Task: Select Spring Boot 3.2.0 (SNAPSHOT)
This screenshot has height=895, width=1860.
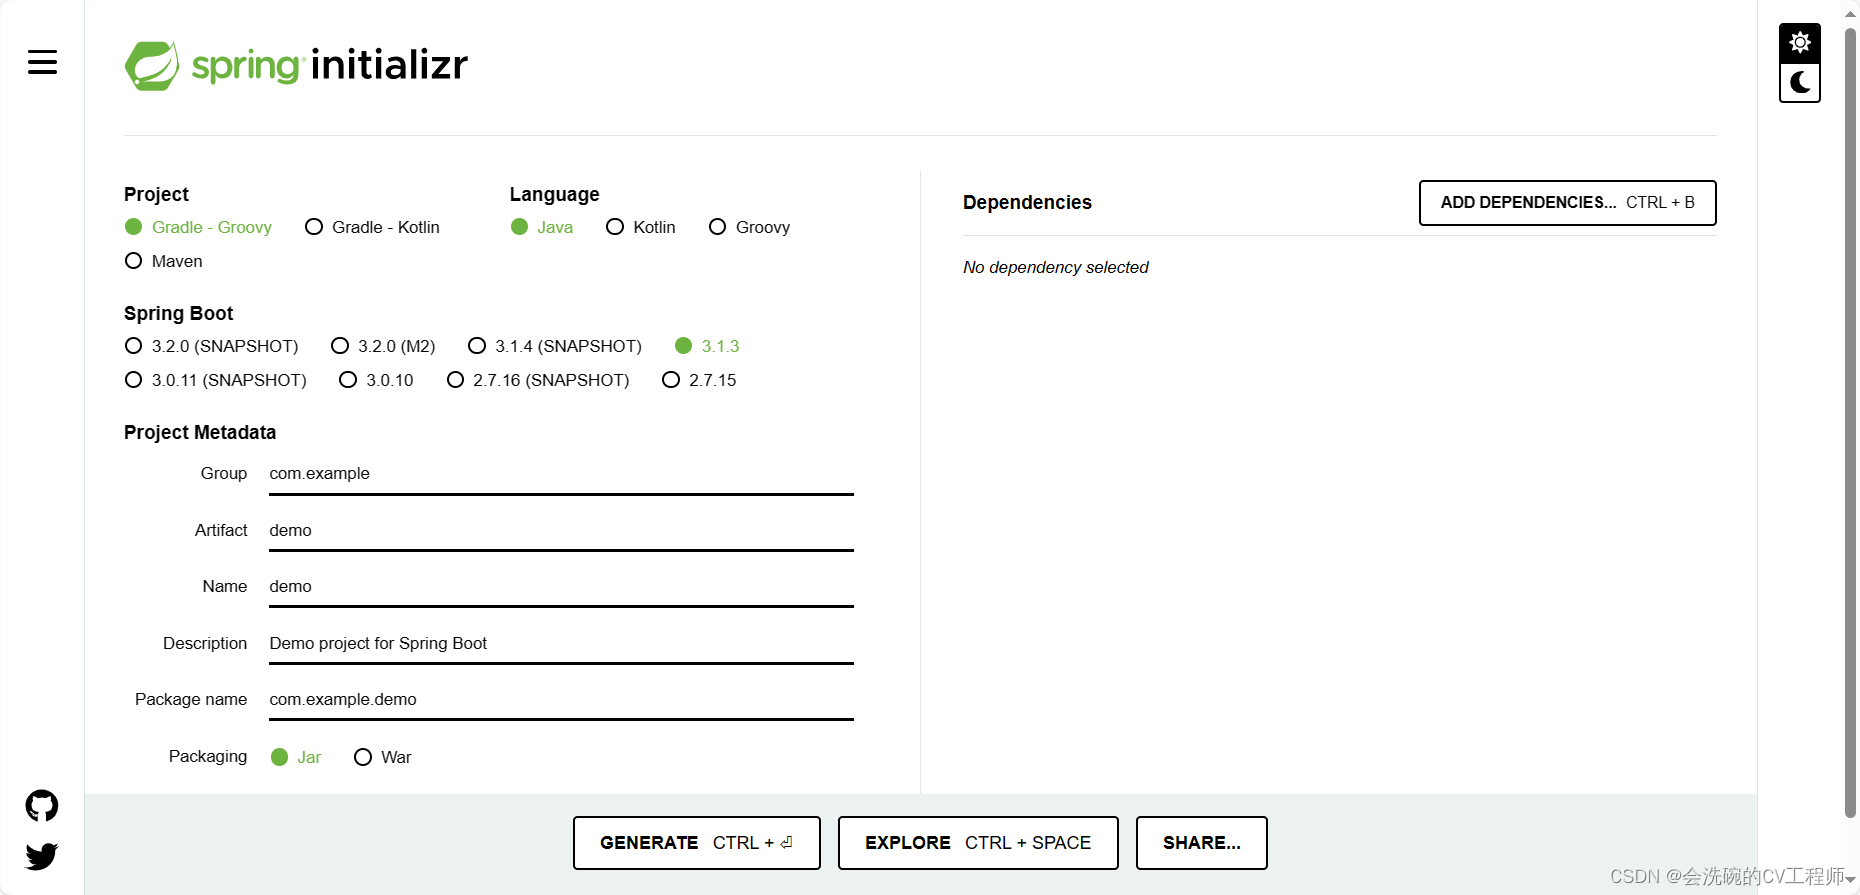Action: pyautogui.click(x=211, y=346)
